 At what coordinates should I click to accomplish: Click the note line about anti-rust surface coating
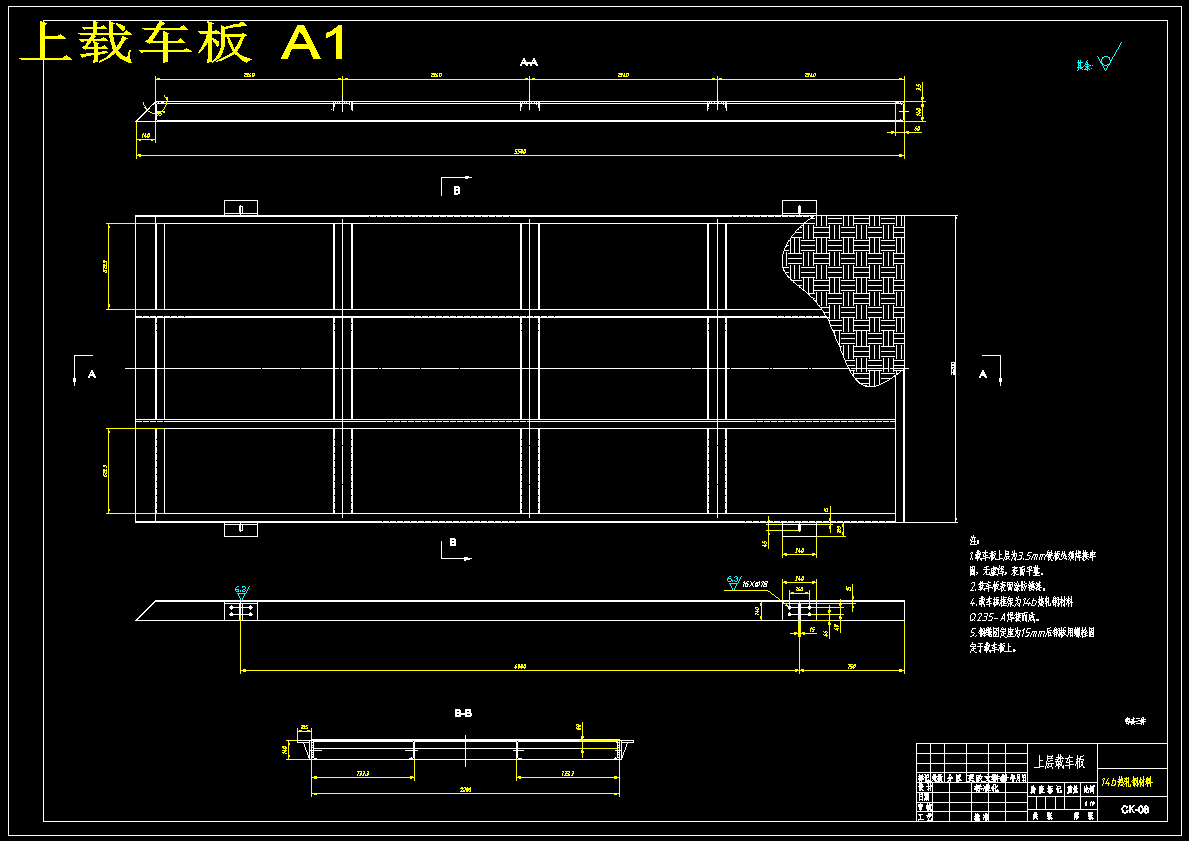pyautogui.click(x=1008, y=586)
